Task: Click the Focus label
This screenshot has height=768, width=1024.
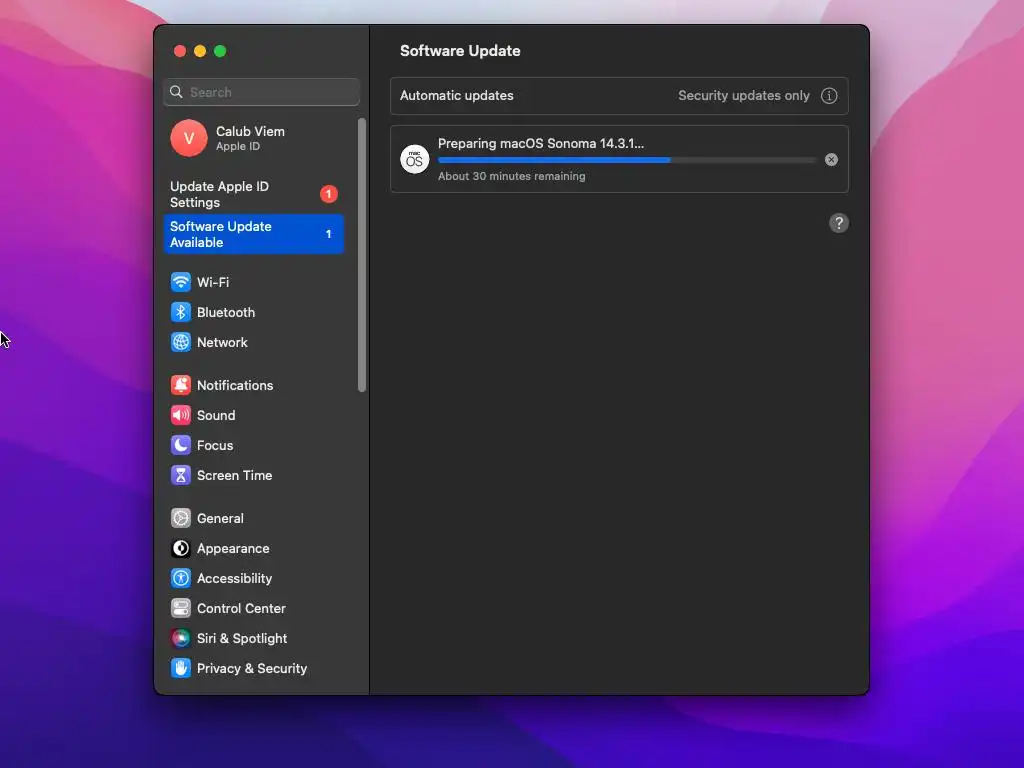Action: pos(215,446)
